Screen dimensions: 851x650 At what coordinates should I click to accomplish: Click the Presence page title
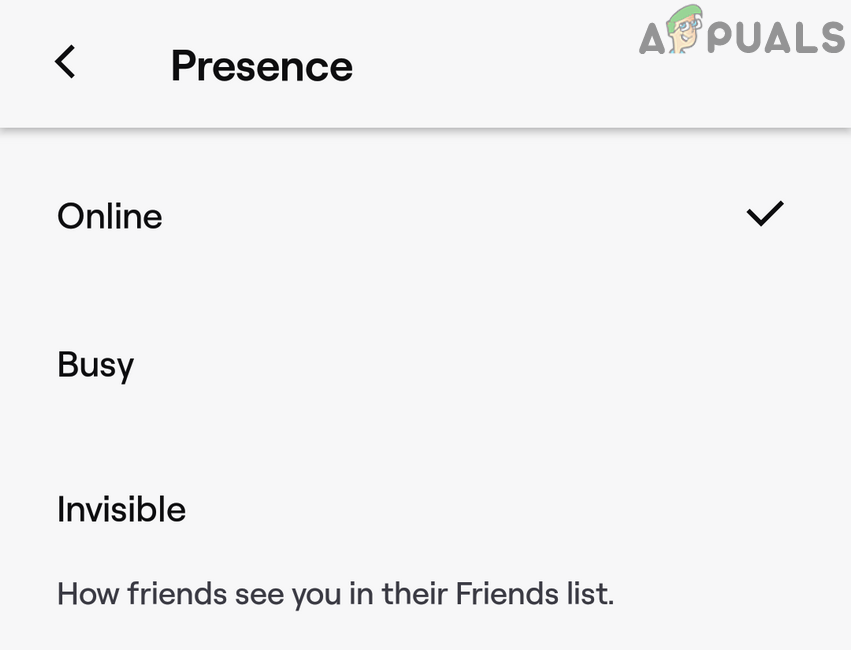(261, 66)
